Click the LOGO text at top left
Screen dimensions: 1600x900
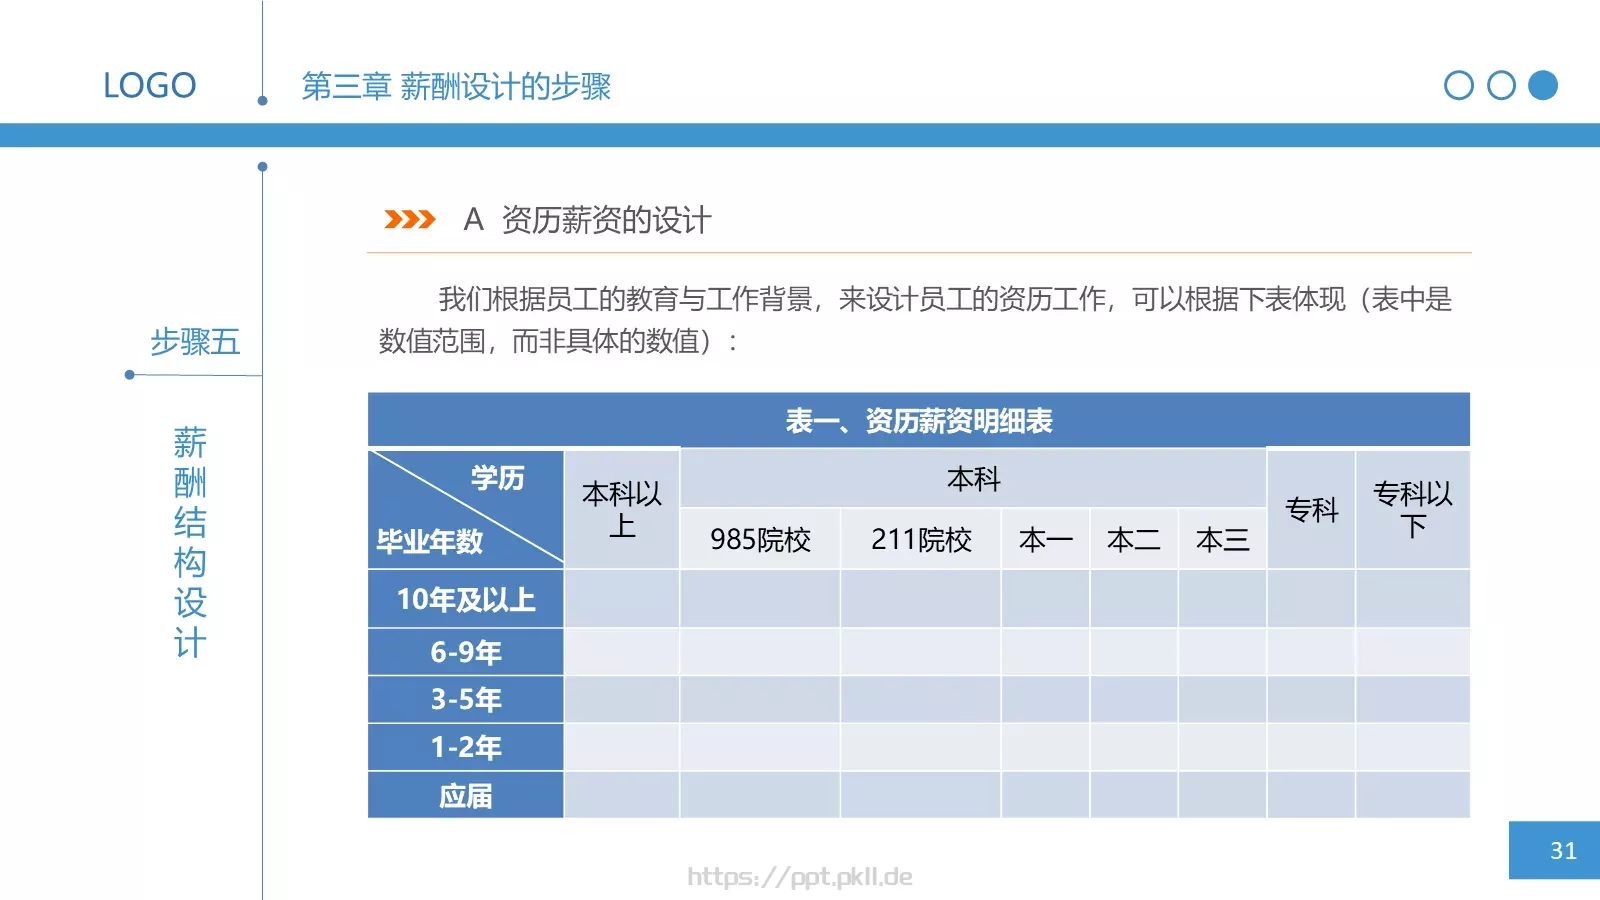(150, 86)
